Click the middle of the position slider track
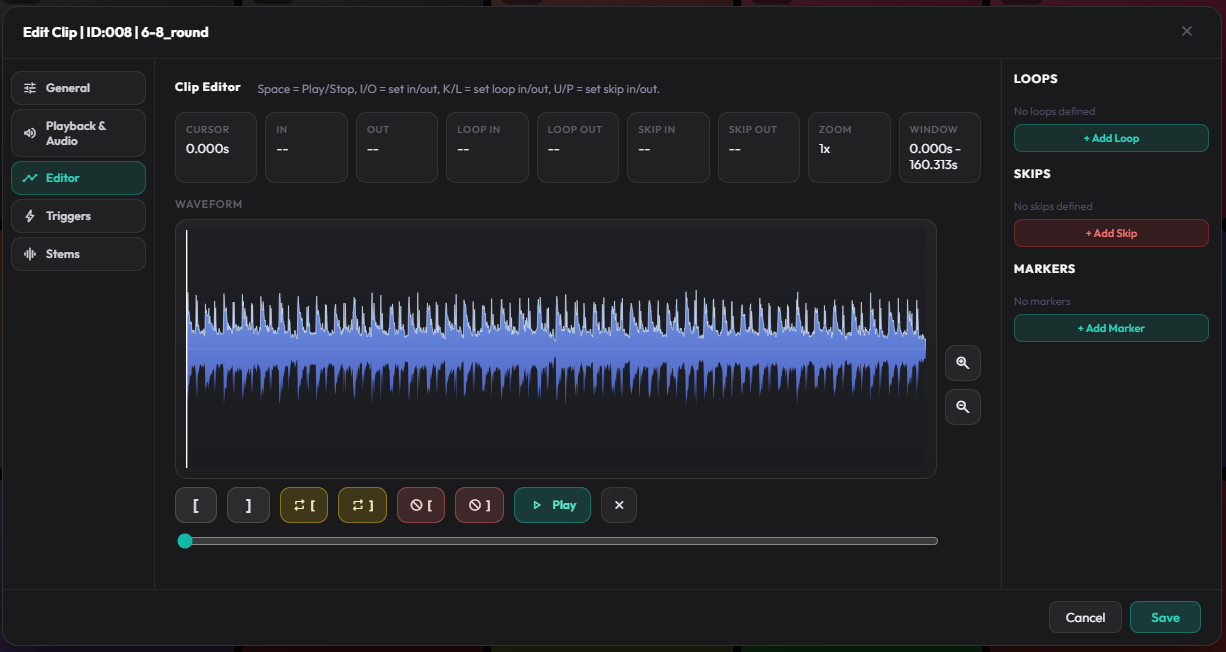Image resolution: width=1226 pixels, height=652 pixels. point(557,541)
